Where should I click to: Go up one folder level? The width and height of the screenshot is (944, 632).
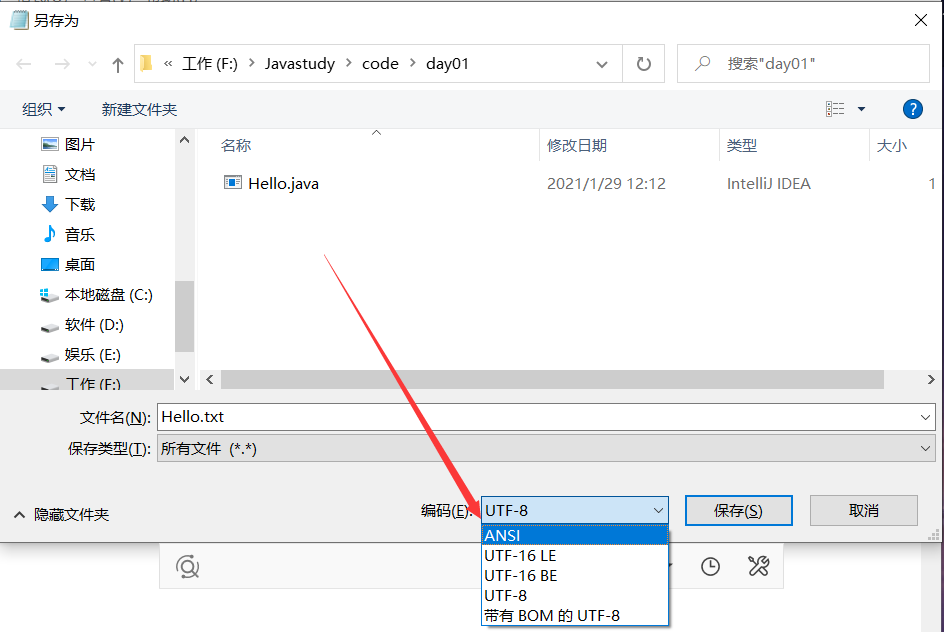pos(118,64)
